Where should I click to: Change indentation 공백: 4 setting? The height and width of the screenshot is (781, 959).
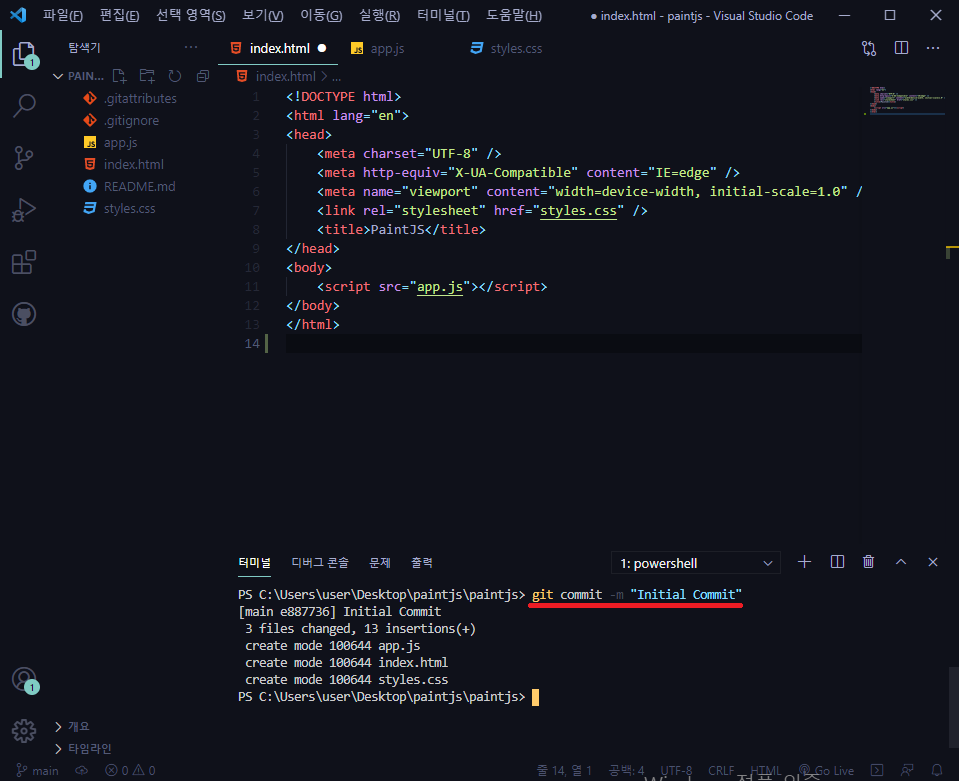point(626,771)
